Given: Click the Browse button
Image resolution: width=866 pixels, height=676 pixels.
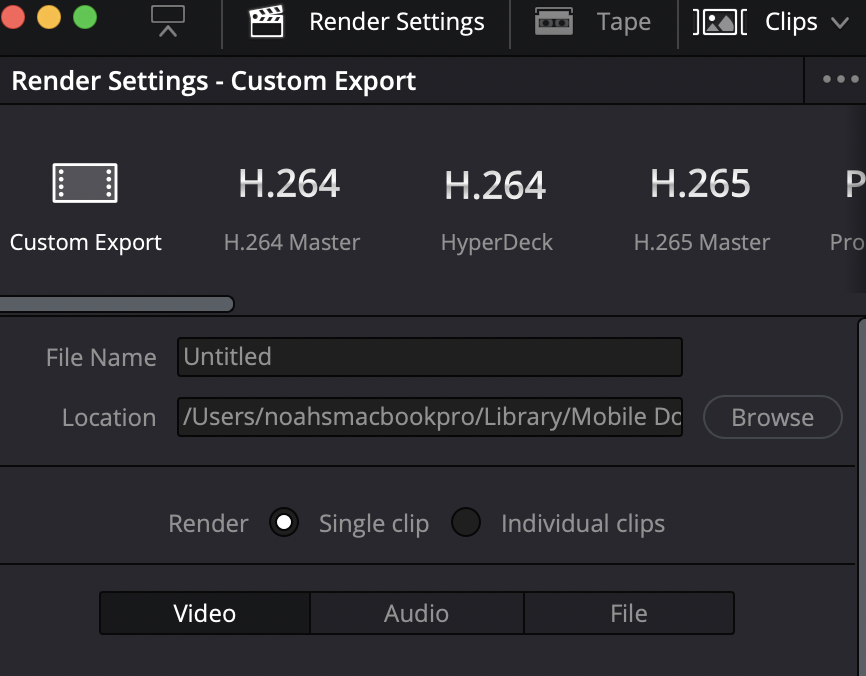Looking at the screenshot, I should (x=773, y=418).
